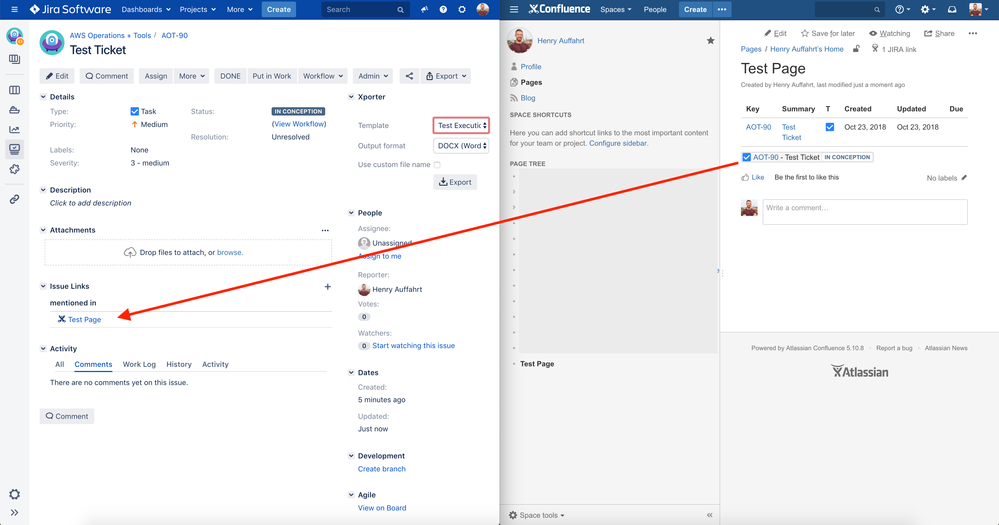Switch to Work Log activity tab
999x525 pixels.
pyautogui.click(x=139, y=364)
